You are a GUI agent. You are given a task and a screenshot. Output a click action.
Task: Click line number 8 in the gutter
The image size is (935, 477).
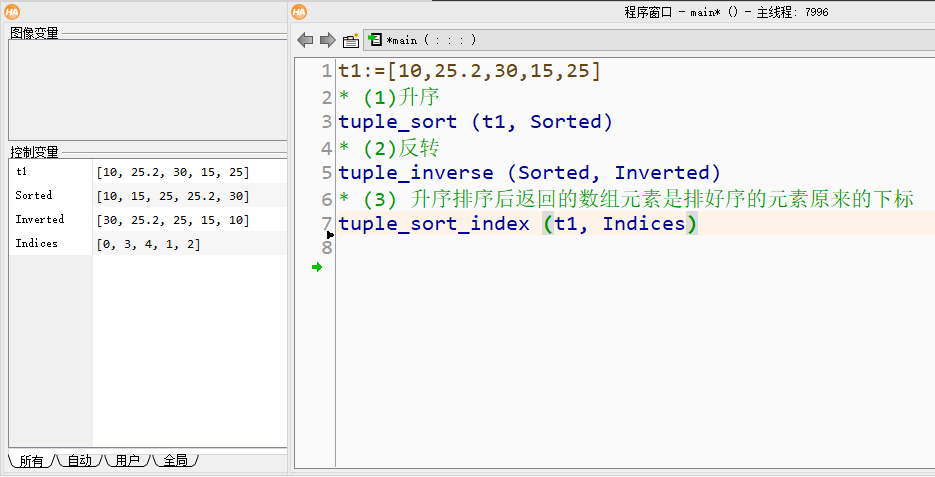[x=326, y=247]
